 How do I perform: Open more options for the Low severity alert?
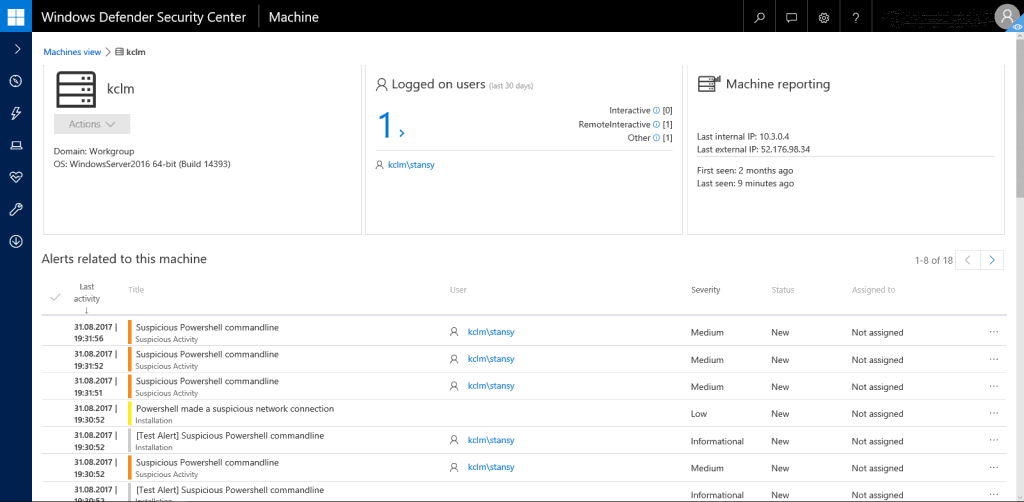993,414
